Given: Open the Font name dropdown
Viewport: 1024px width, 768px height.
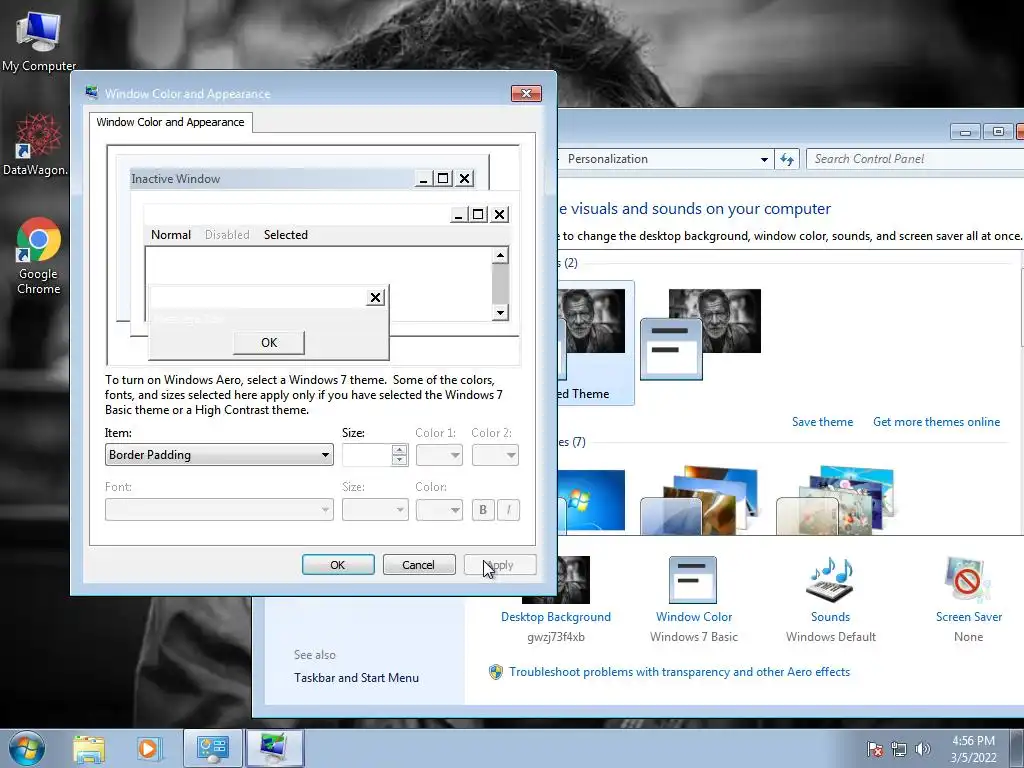Looking at the screenshot, I should 219,510.
